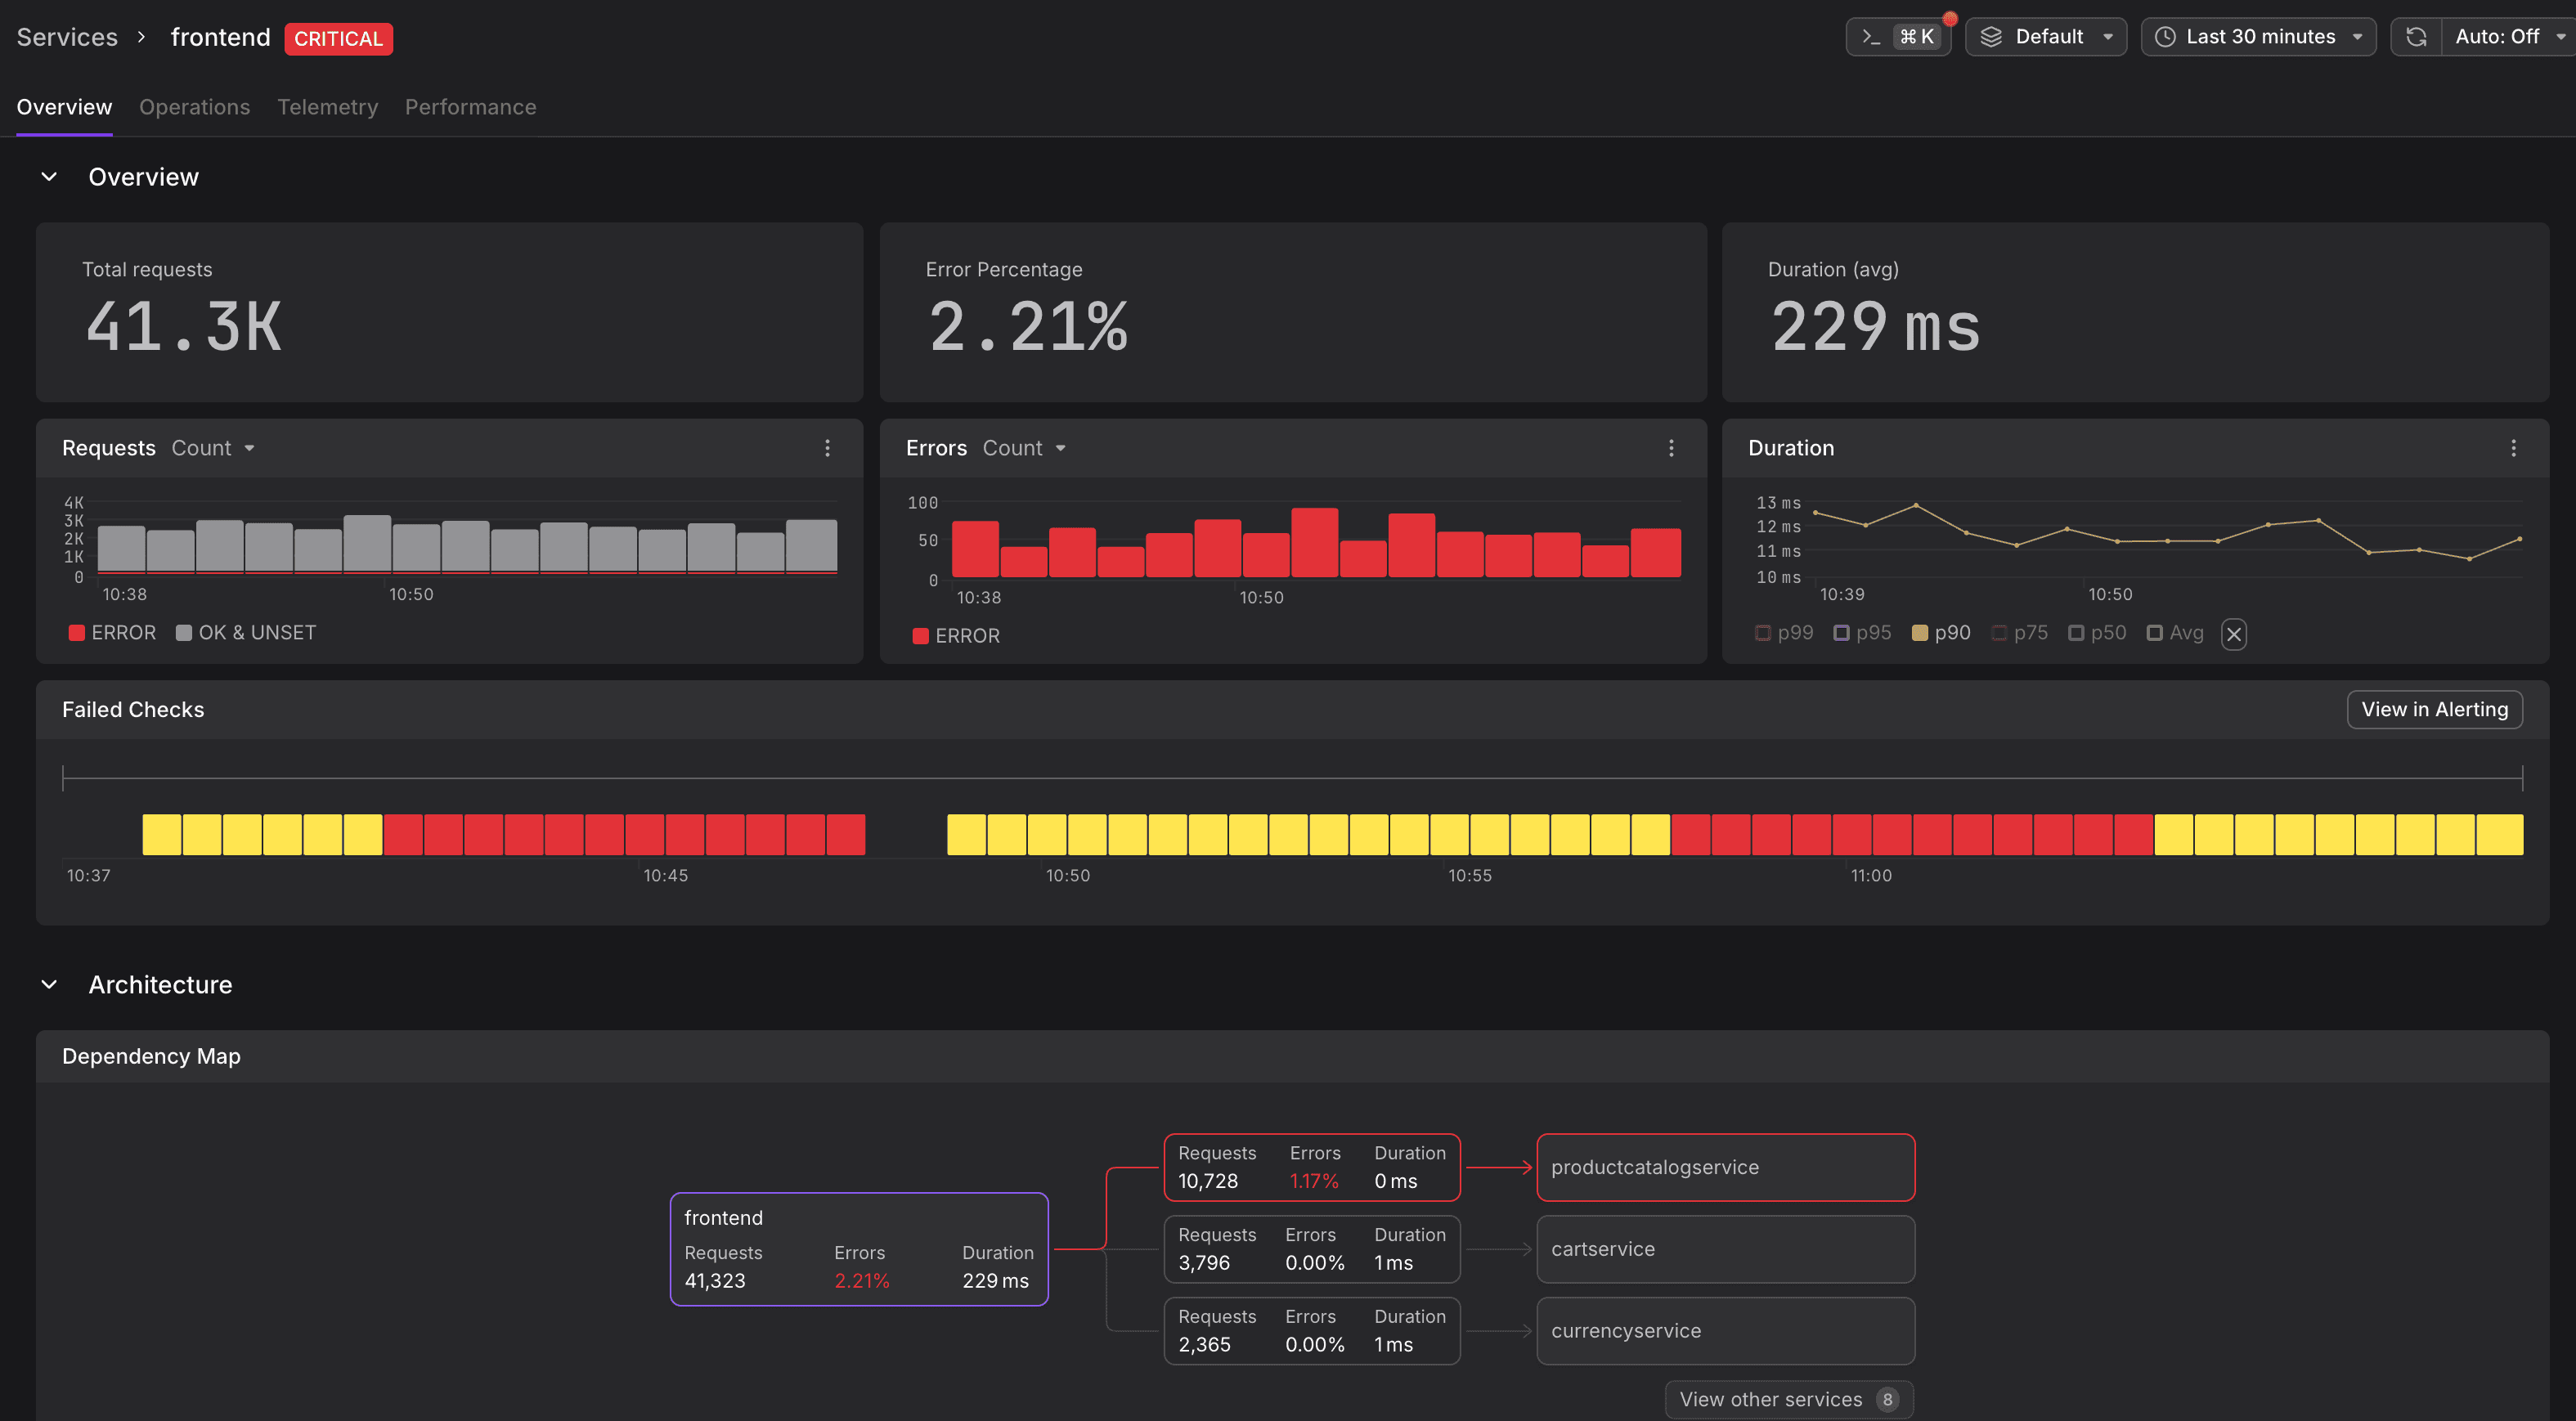Open the command palette terminal icon

1871,37
